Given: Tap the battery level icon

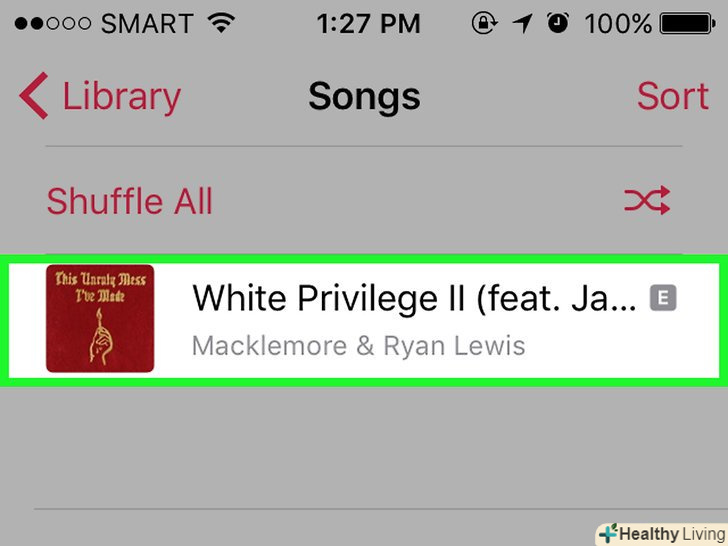Looking at the screenshot, I should 687,24.
